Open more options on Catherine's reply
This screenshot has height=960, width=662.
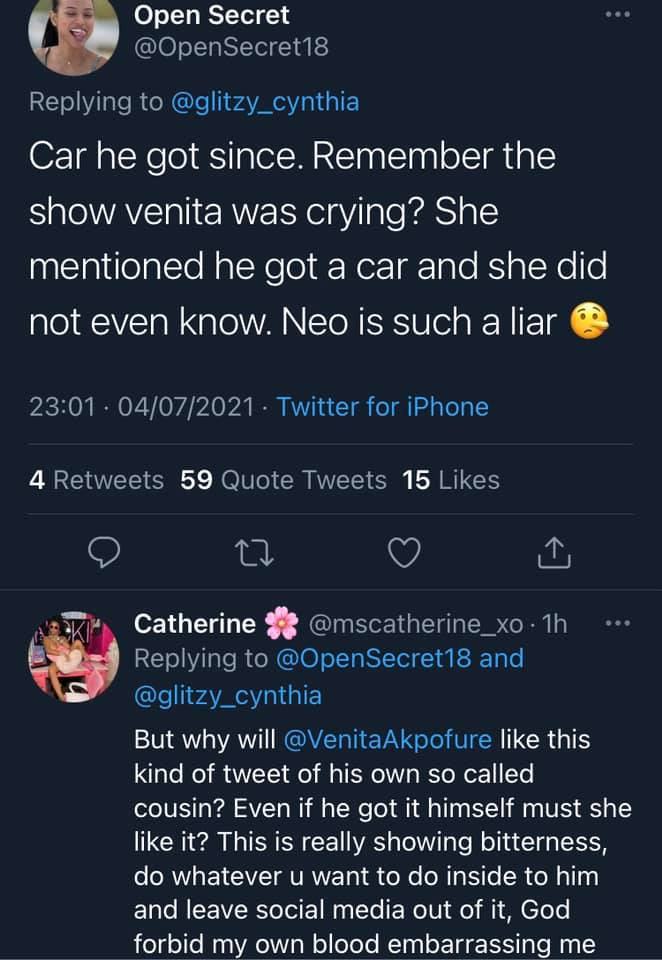pos(618,623)
